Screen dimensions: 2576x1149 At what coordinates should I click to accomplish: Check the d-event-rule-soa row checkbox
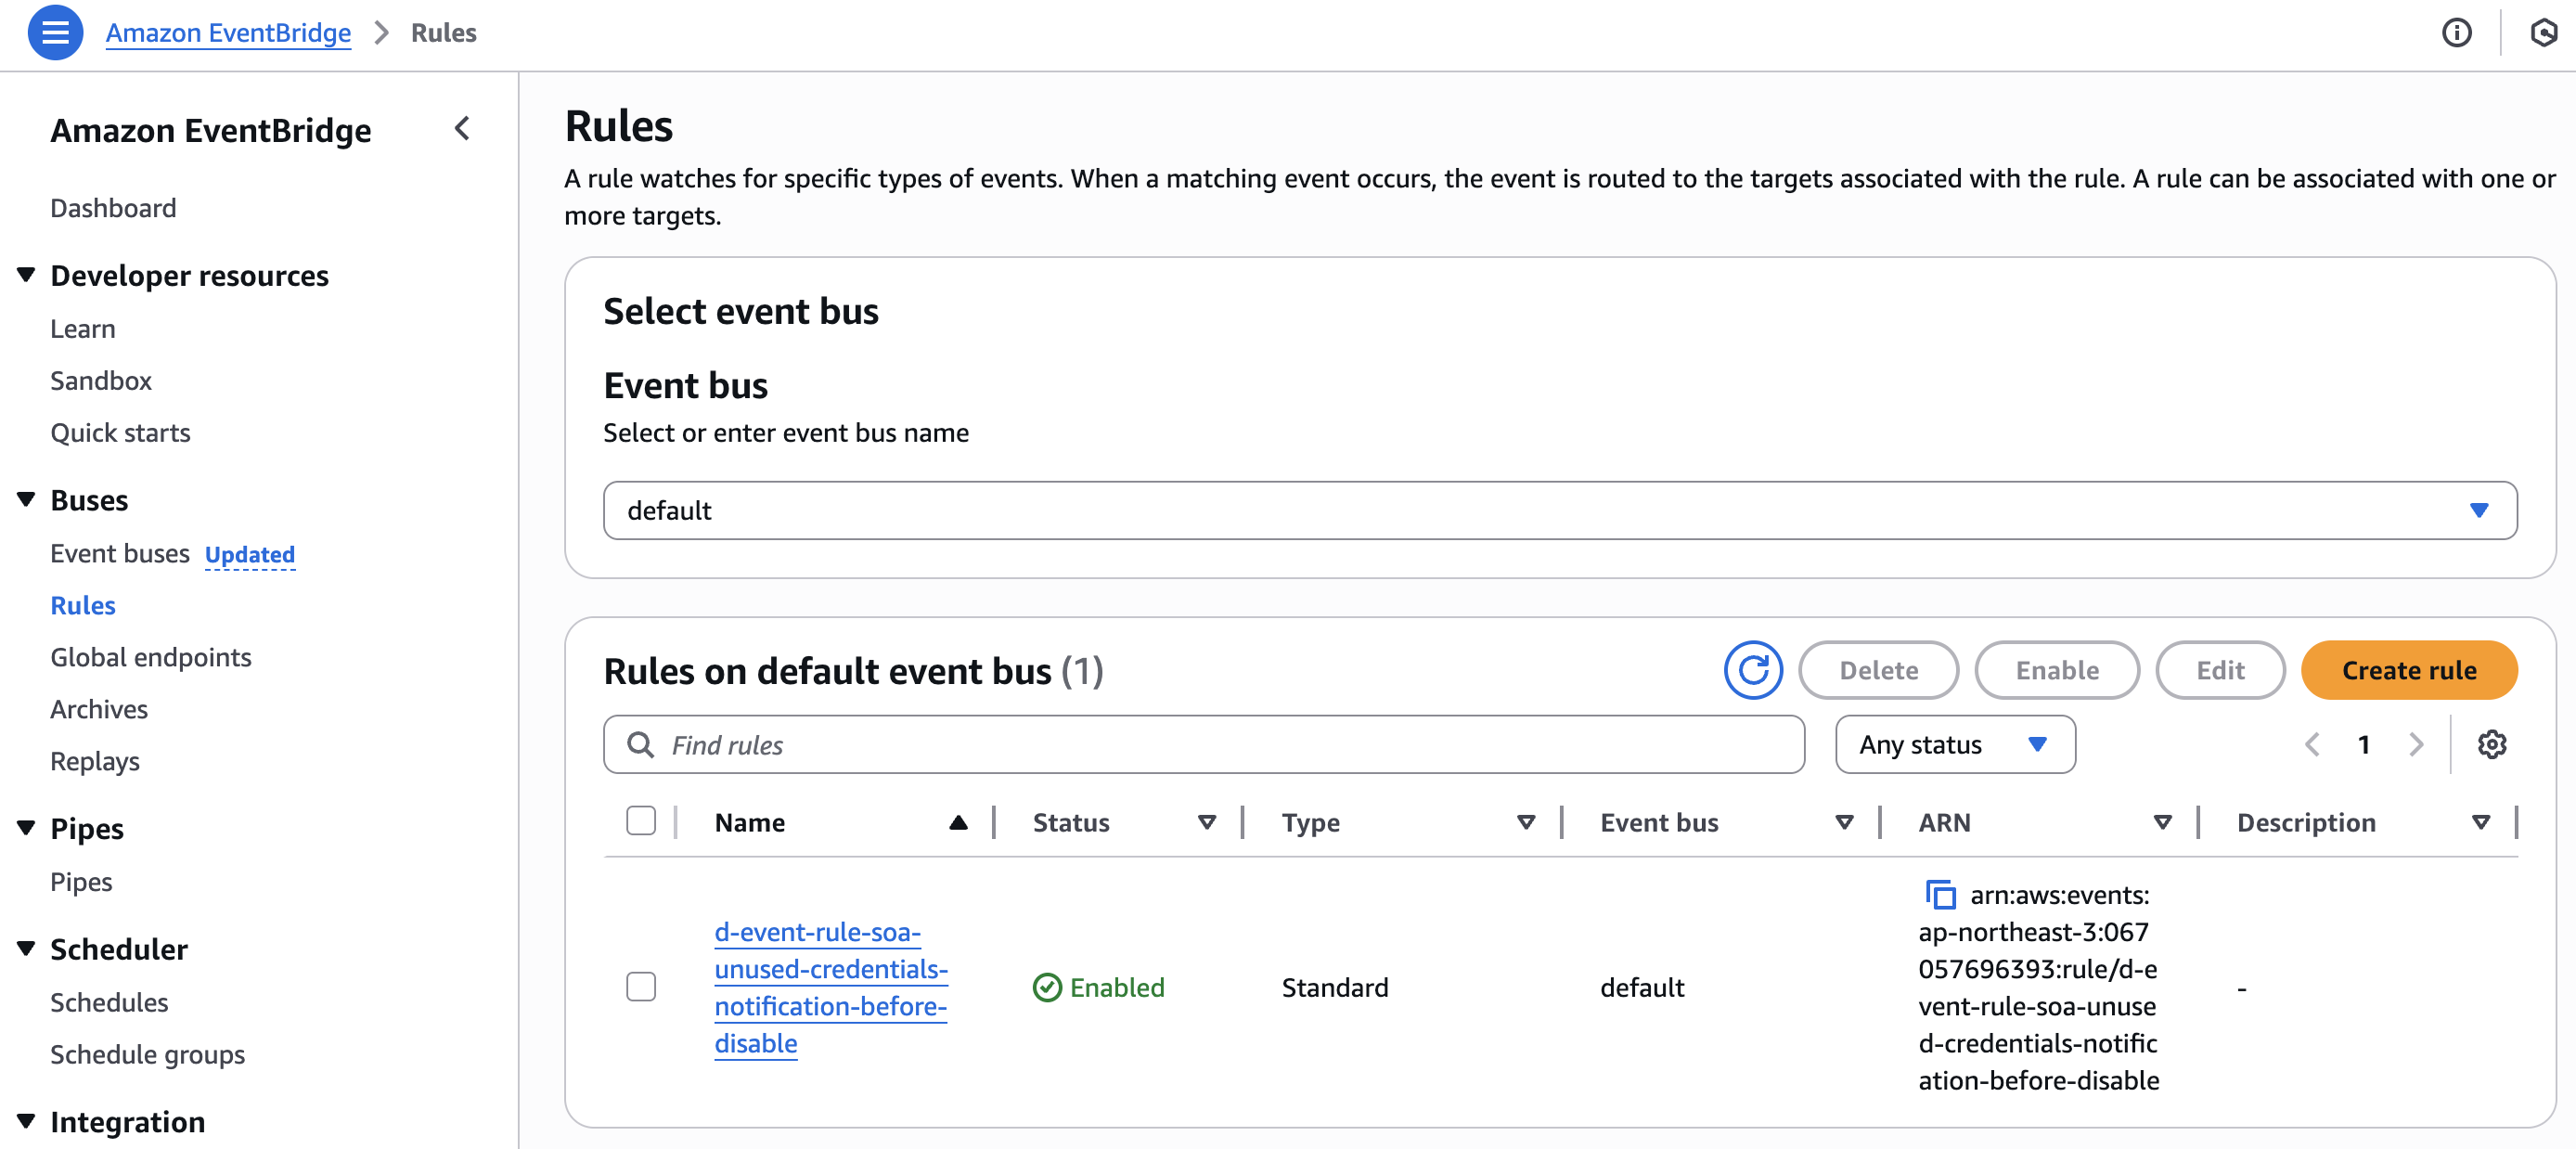pyautogui.click(x=641, y=987)
